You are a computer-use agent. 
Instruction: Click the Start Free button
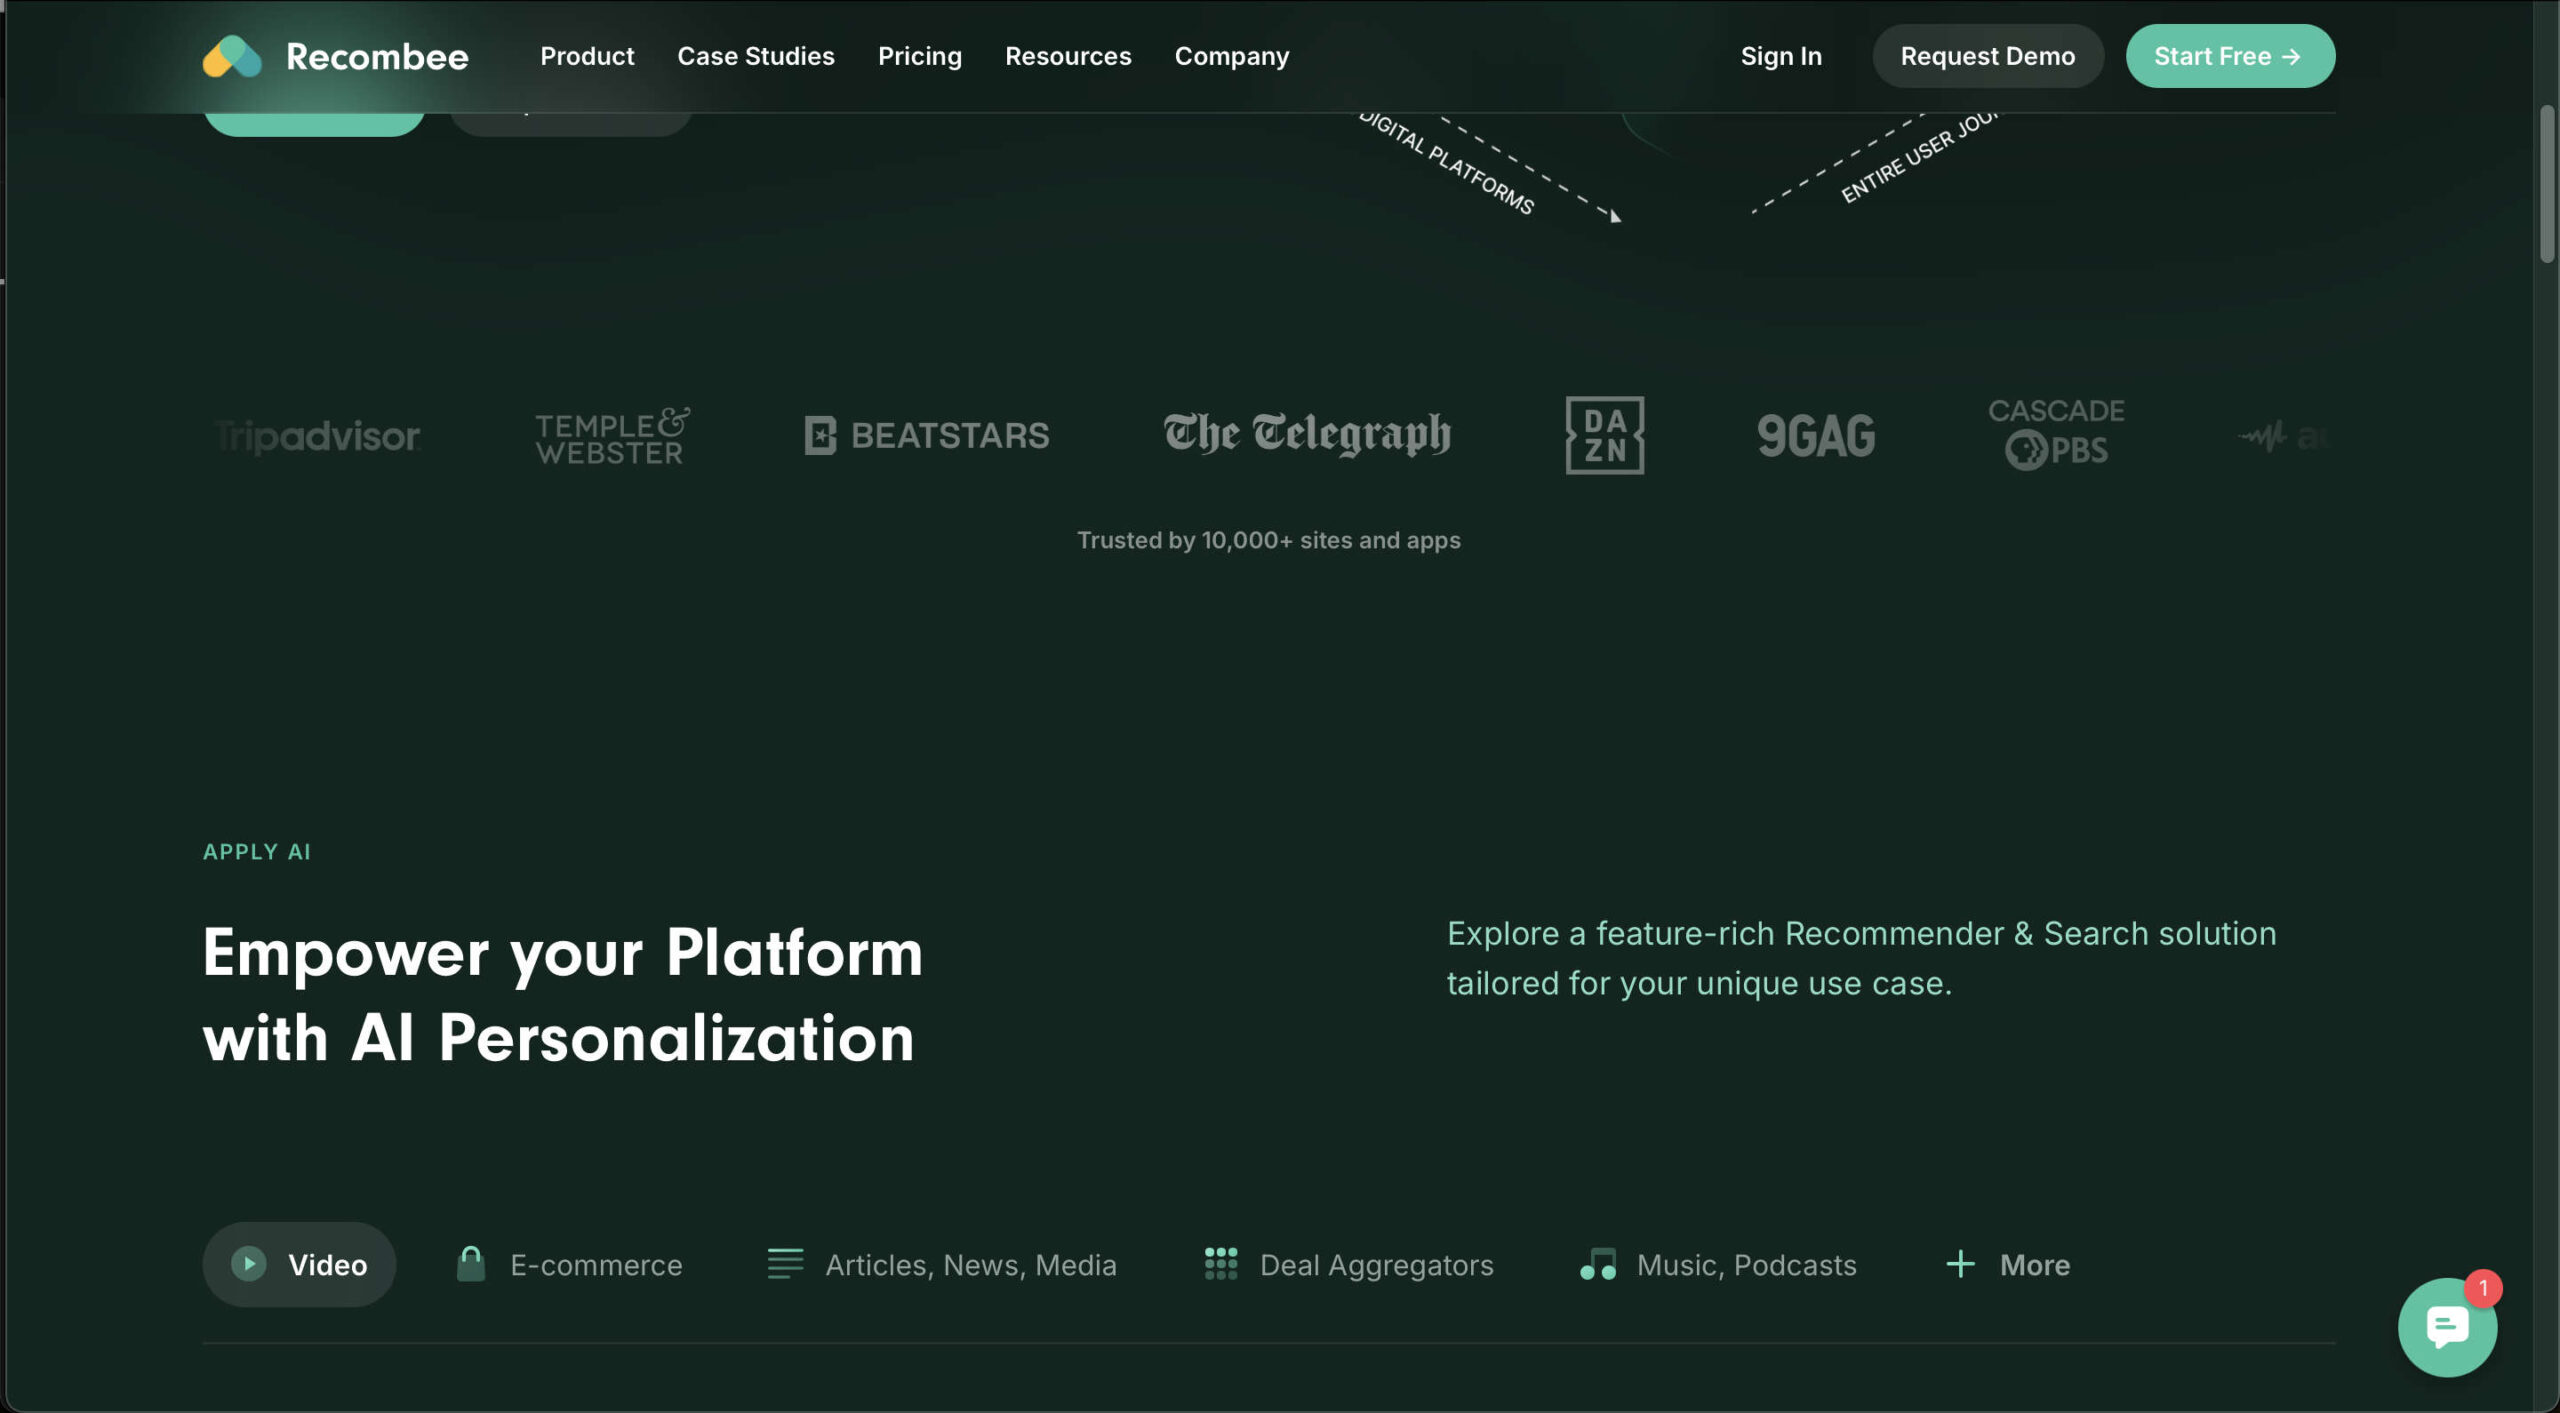(x=2229, y=56)
